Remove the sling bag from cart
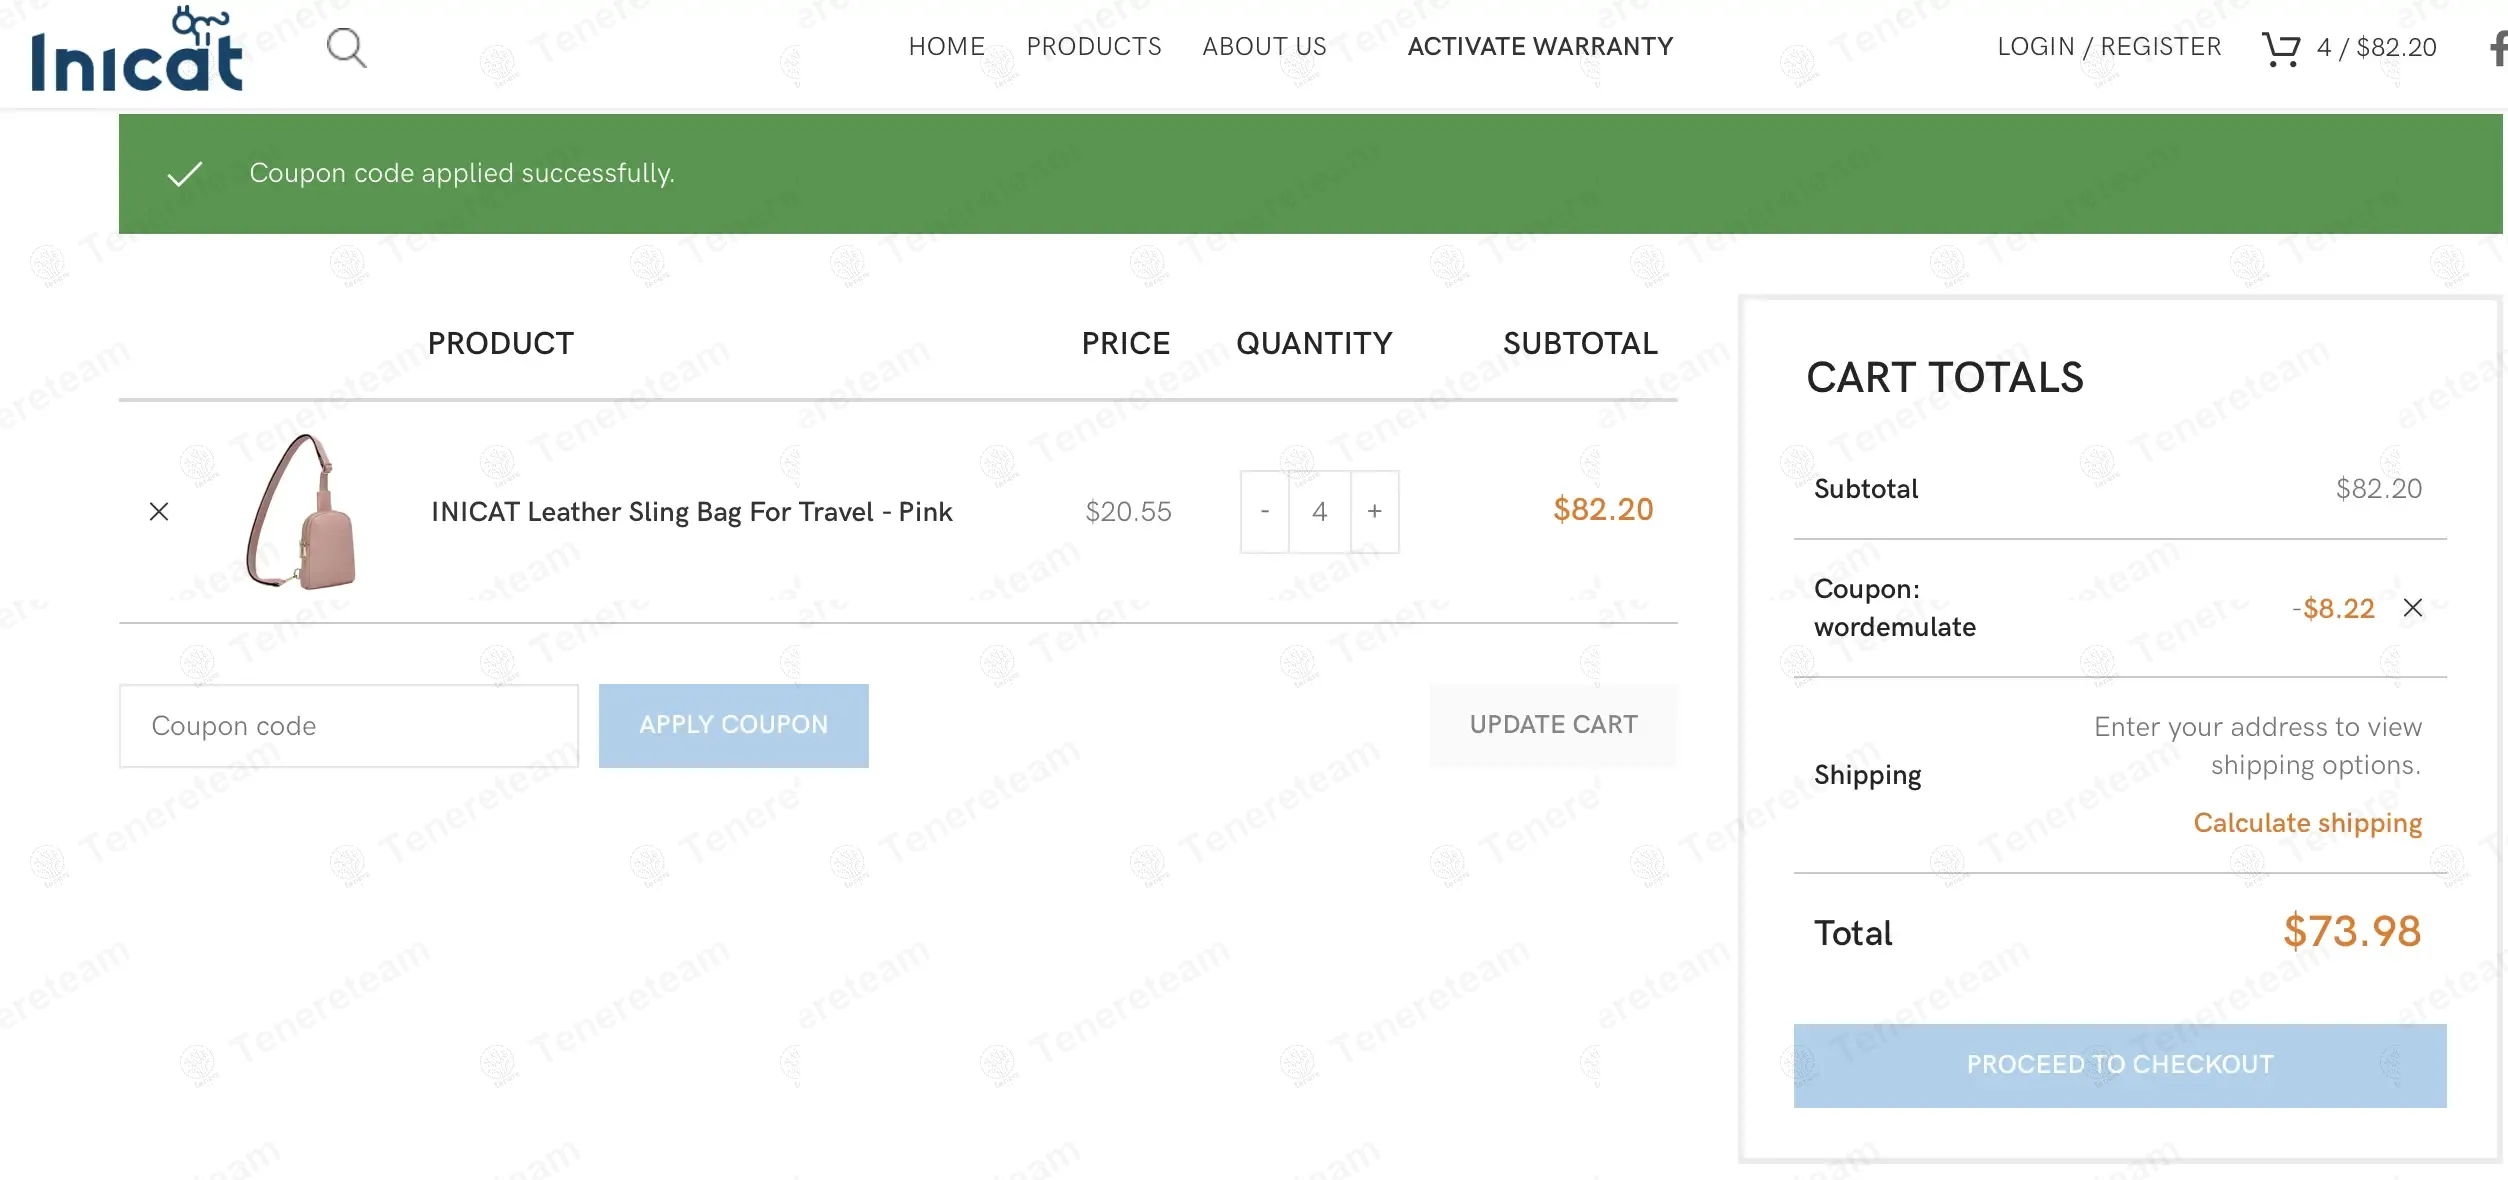The height and width of the screenshot is (1180, 2508). click(x=159, y=512)
